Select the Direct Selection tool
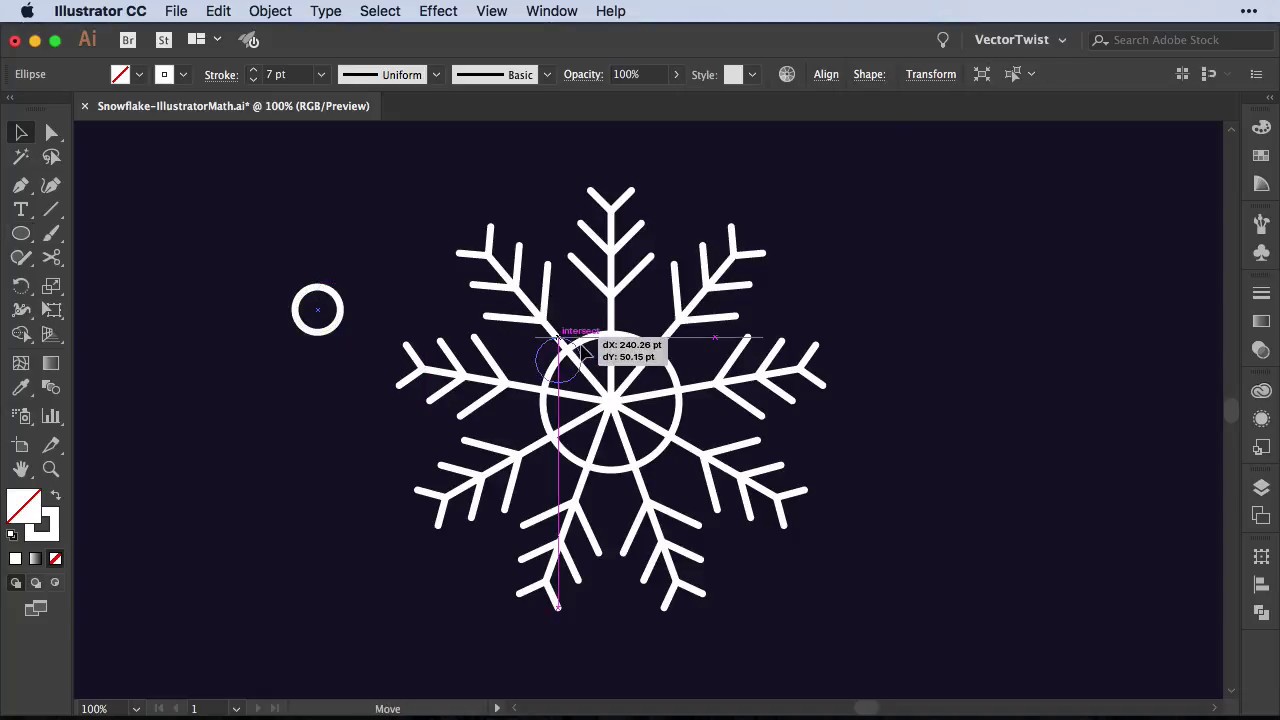 [51, 133]
